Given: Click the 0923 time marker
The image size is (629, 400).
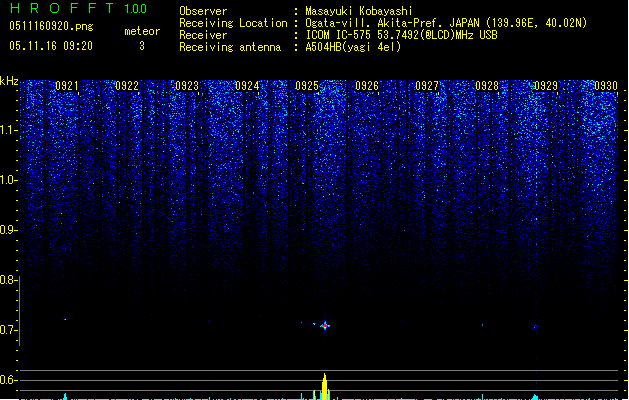Looking at the screenshot, I should click(x=187, y=86).
